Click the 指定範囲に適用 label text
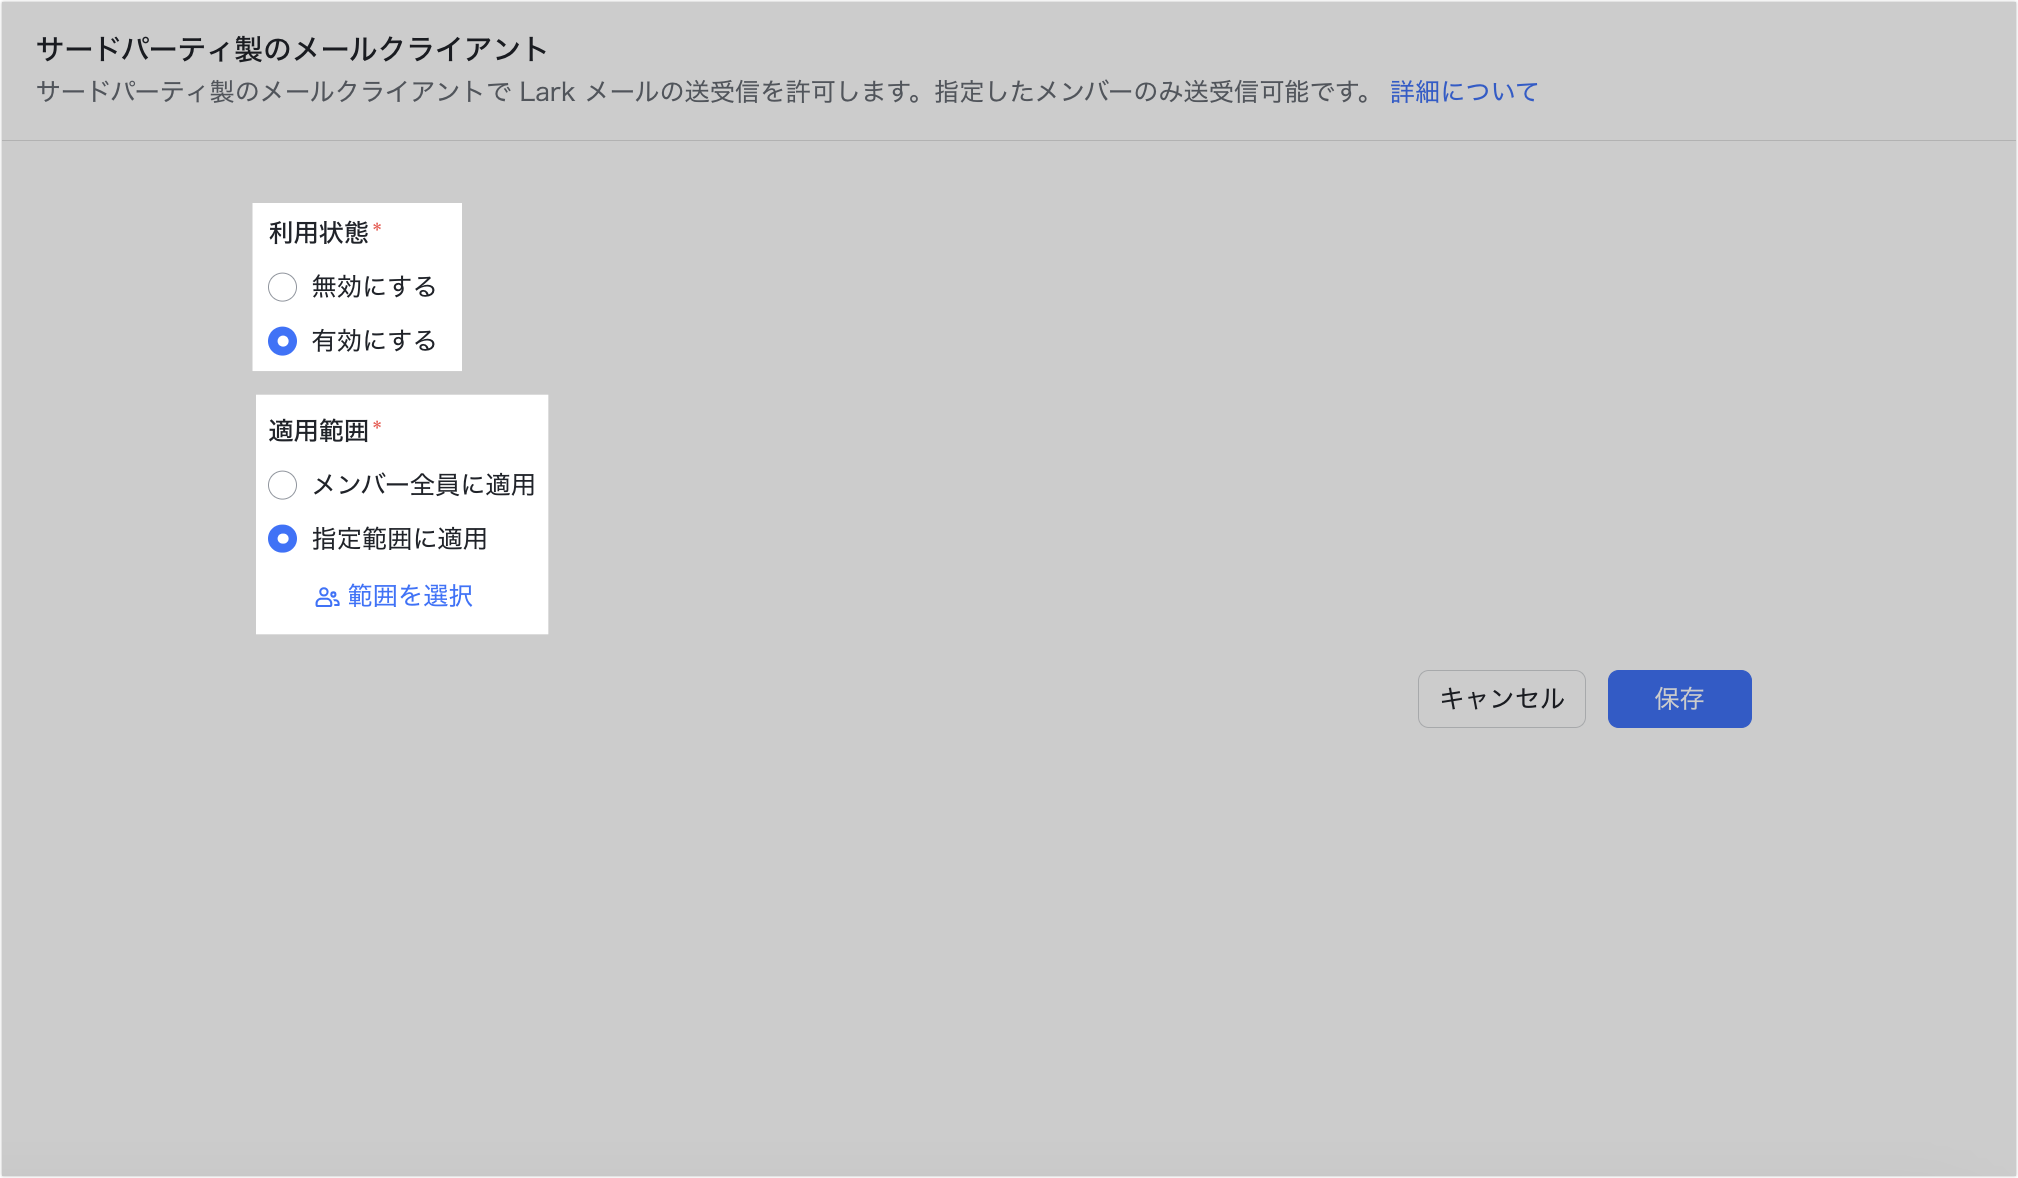2018x1178 pixels. point(399,539)
